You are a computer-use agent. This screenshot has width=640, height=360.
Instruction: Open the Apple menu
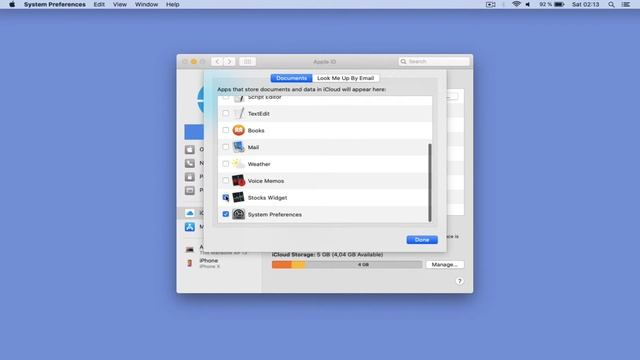click(12, 4)
